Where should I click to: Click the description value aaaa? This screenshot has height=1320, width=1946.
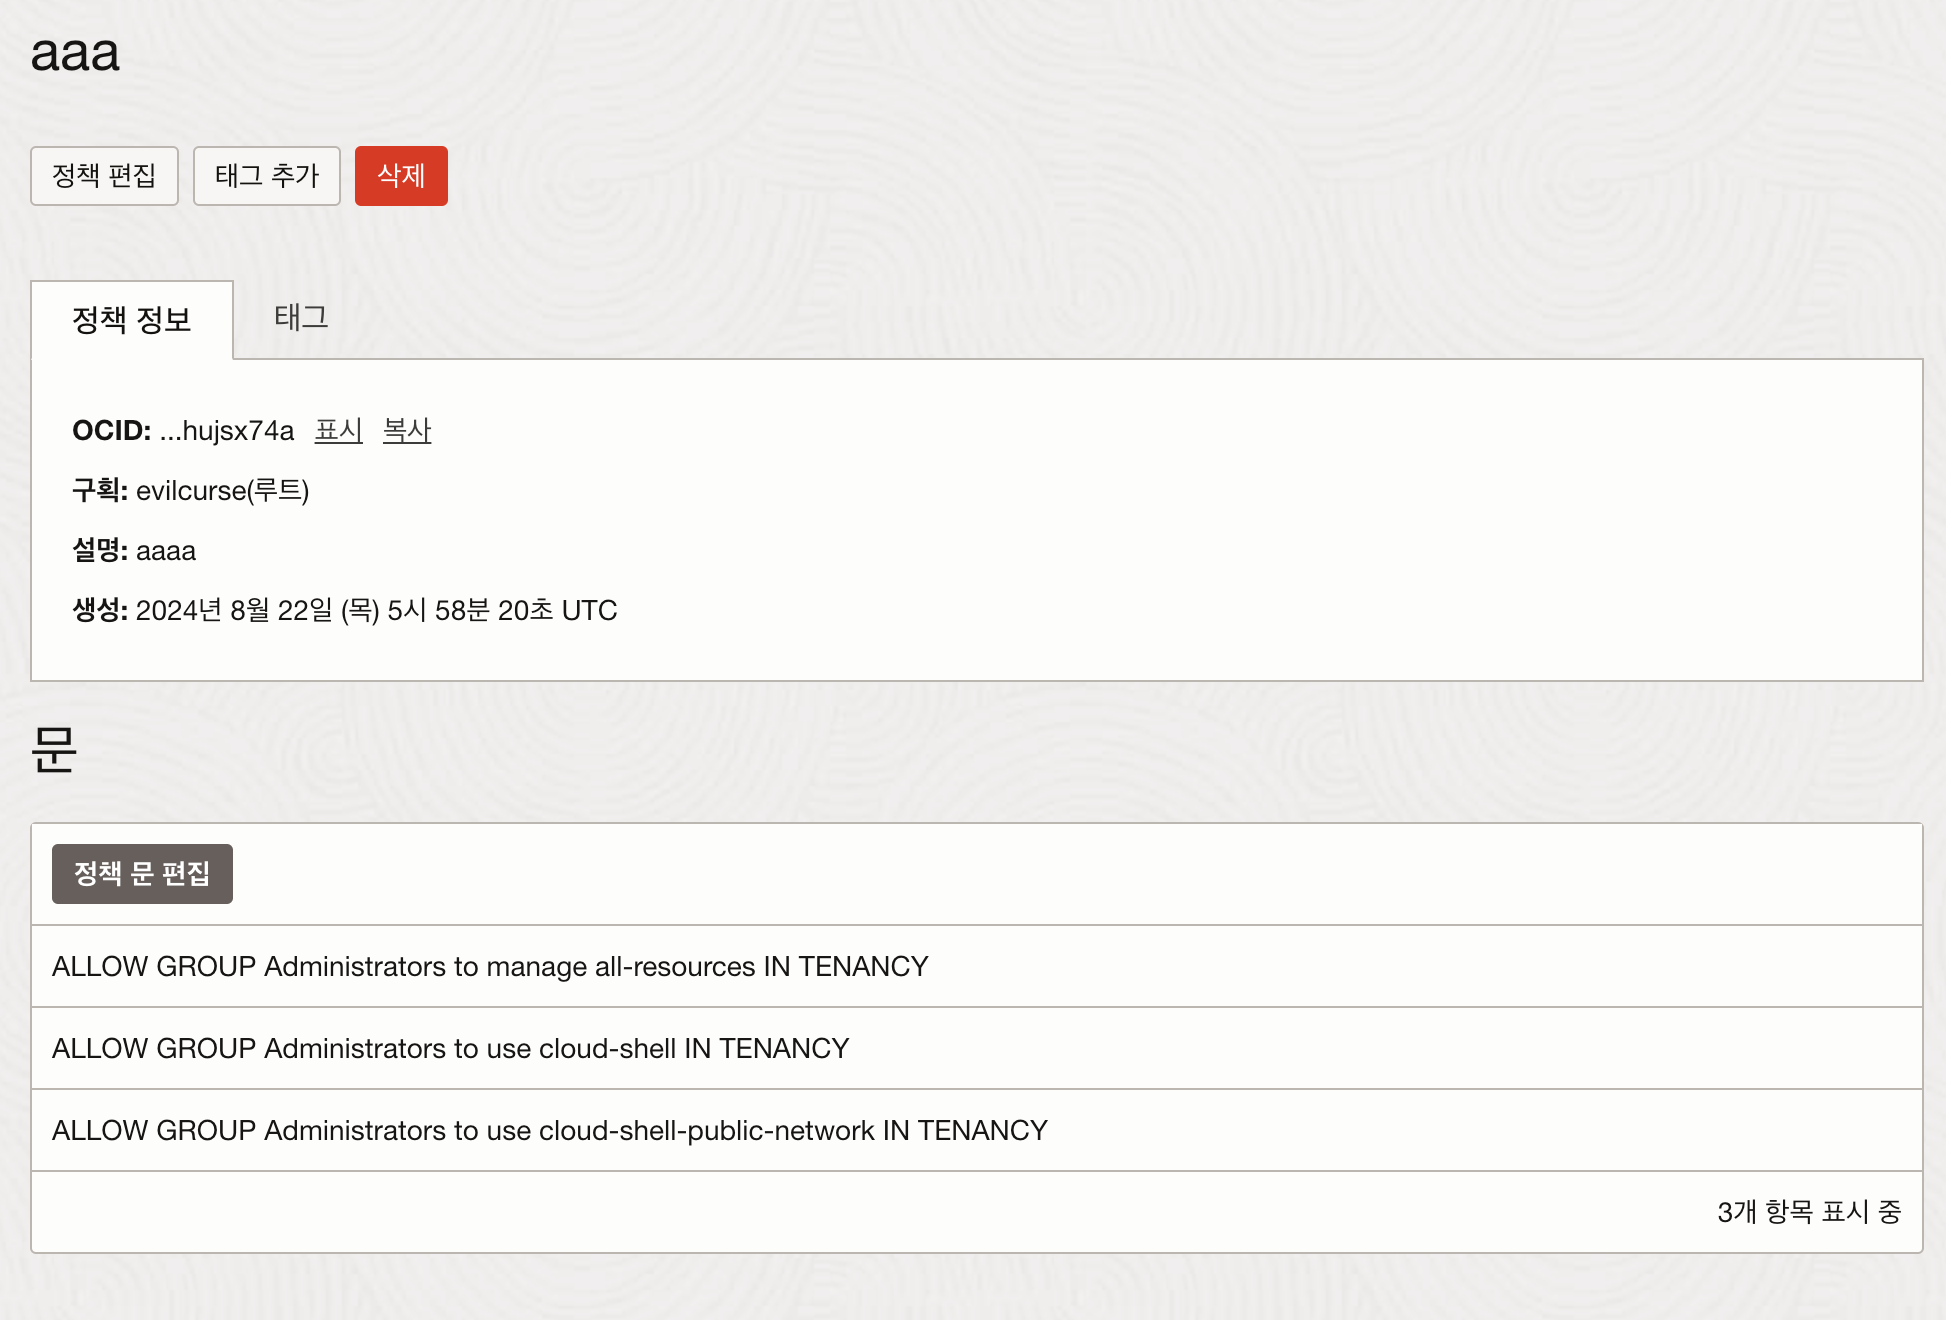(x=166, y=551)
